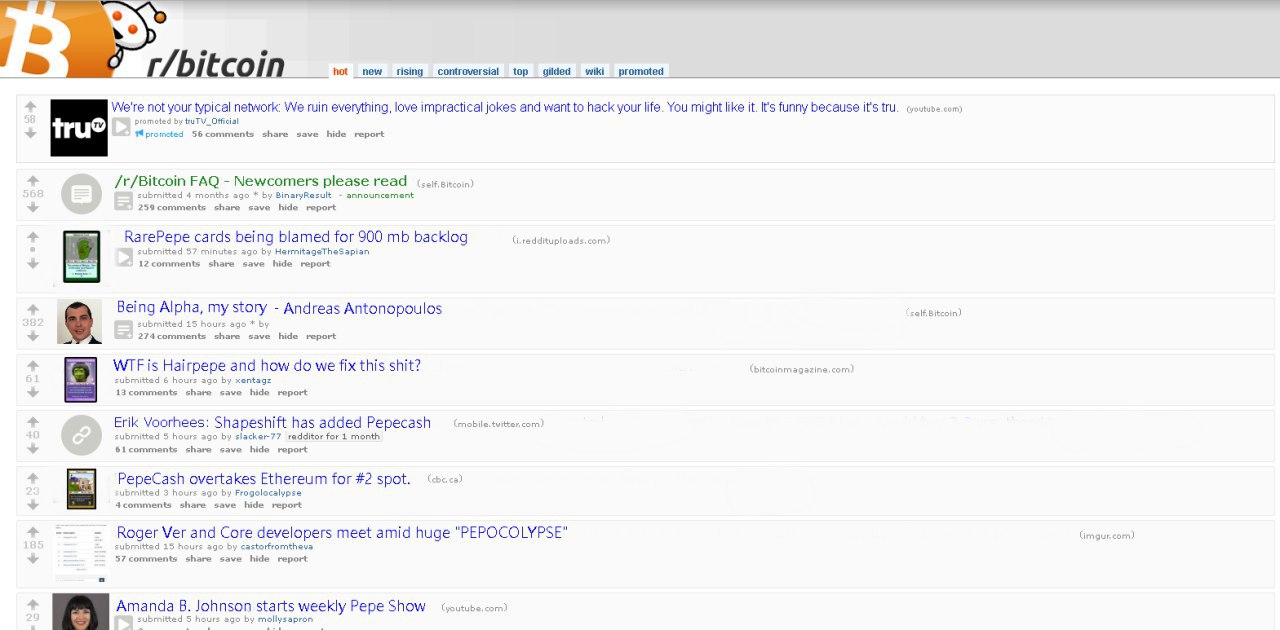Image resolution: width=1280 pixels, height=630 pixels.
Task: Upvote the Erik Voorhees Shapeshift post
Action: (32, 422)
